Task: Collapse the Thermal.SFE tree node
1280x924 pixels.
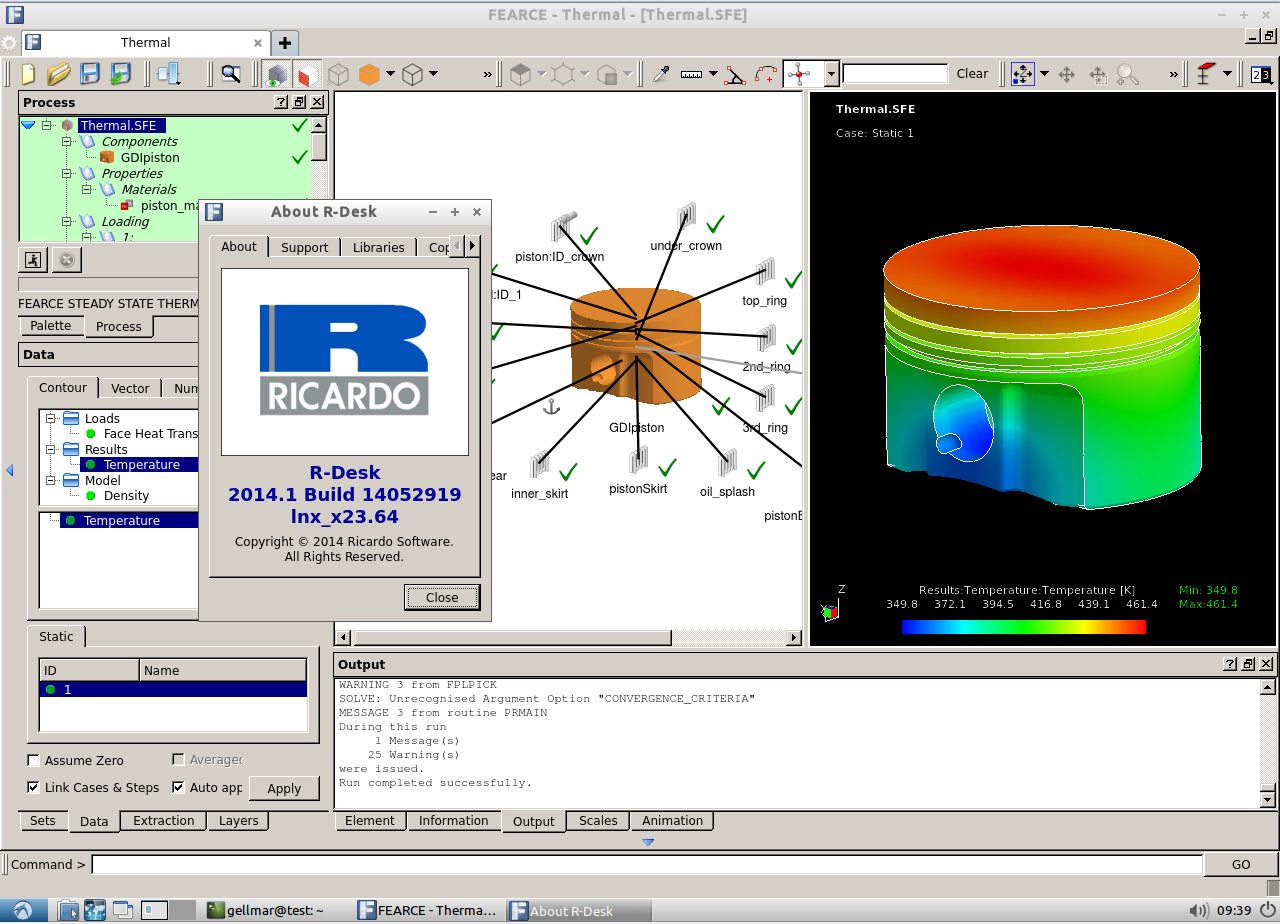Action: click(x=46, y=125)
